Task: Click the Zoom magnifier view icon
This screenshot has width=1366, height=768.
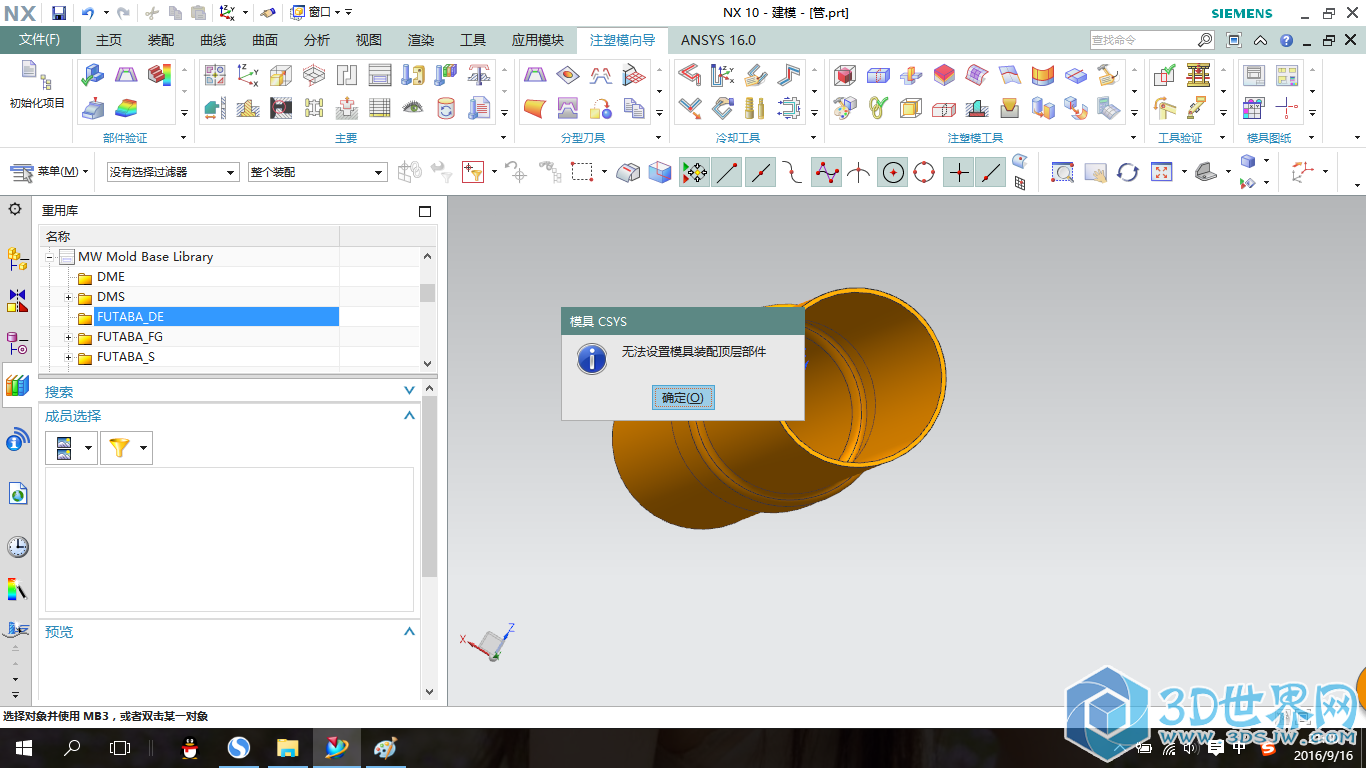Action: (x=1062, y=172)
